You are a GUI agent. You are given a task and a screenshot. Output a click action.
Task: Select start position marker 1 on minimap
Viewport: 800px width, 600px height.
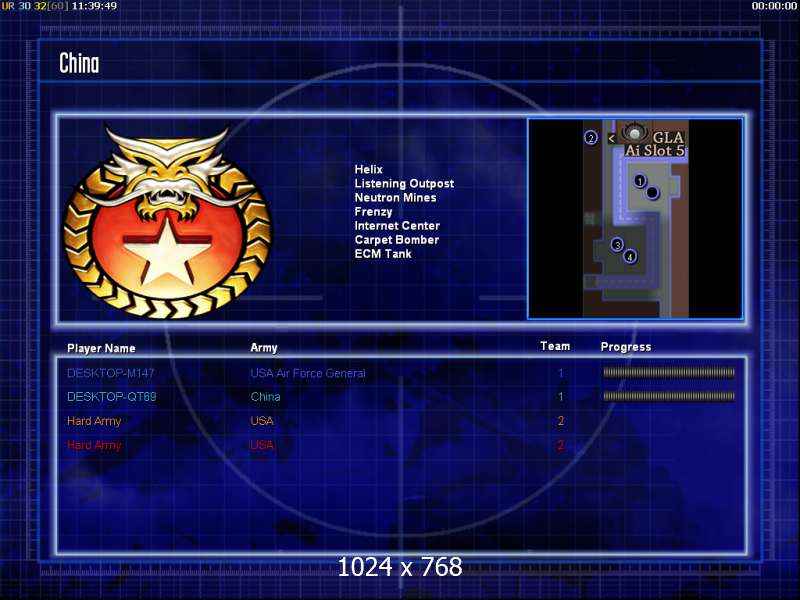pyautogui.click(x=639, y=181)
